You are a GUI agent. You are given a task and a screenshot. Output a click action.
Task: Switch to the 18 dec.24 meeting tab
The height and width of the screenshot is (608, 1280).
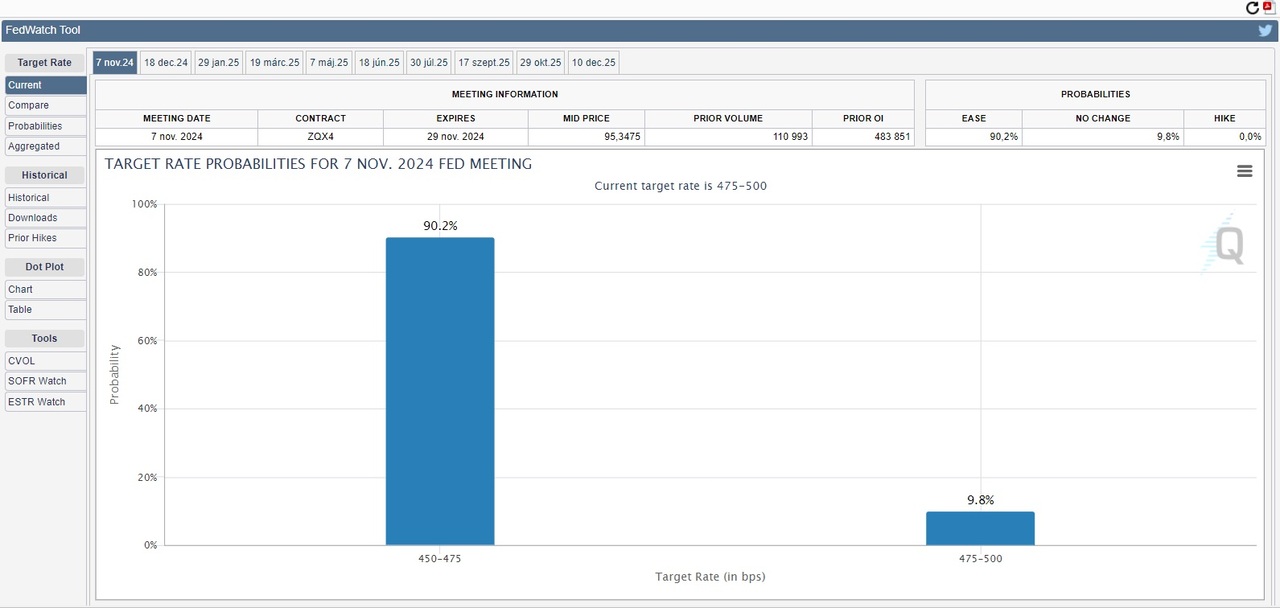coord(166,62)
